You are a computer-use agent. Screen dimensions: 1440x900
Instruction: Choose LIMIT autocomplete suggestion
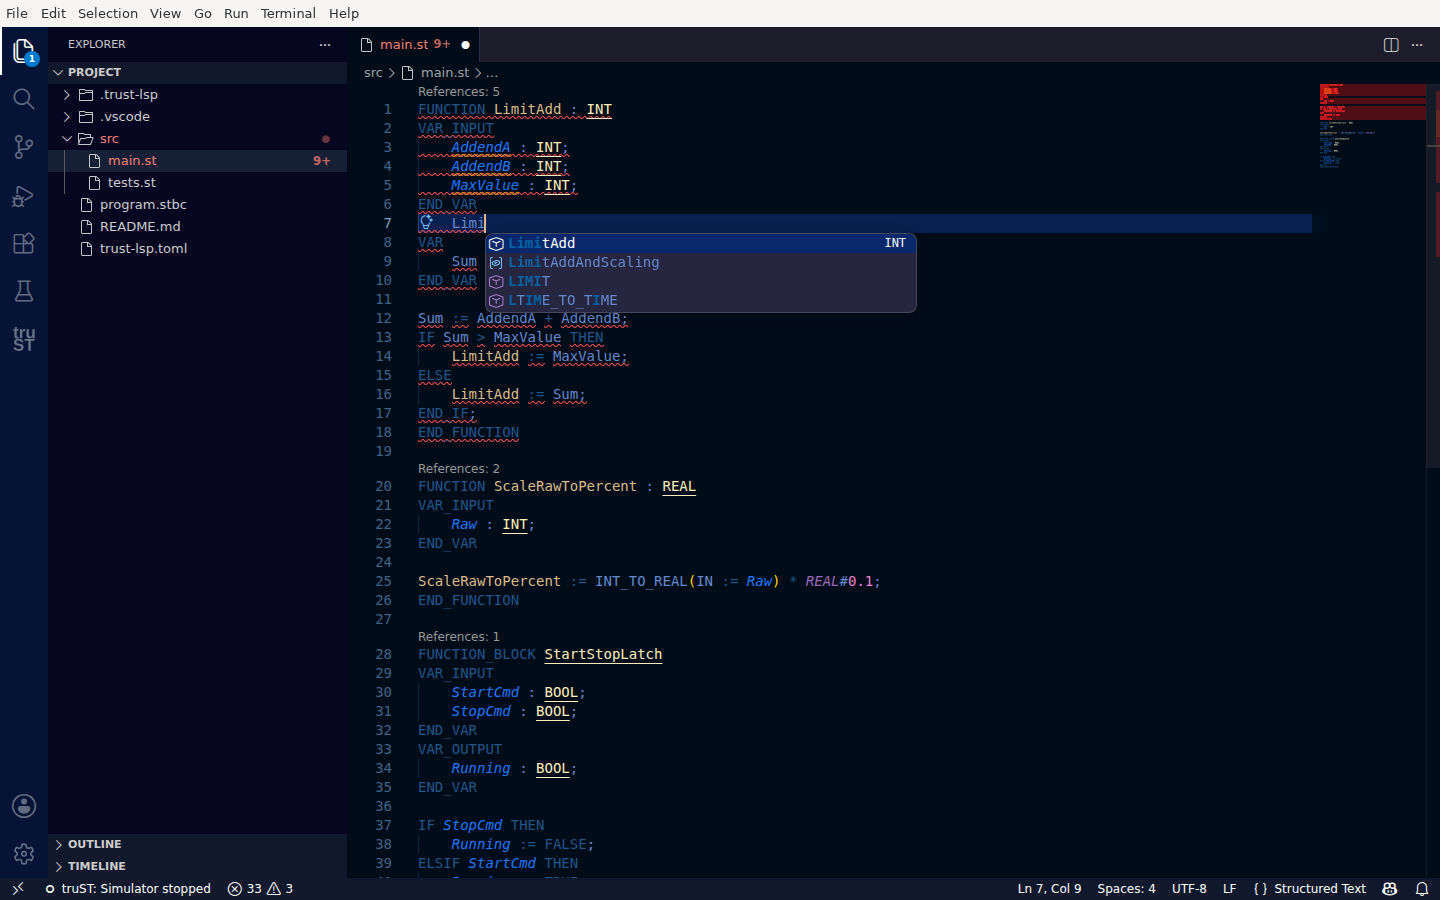[701, 281]
